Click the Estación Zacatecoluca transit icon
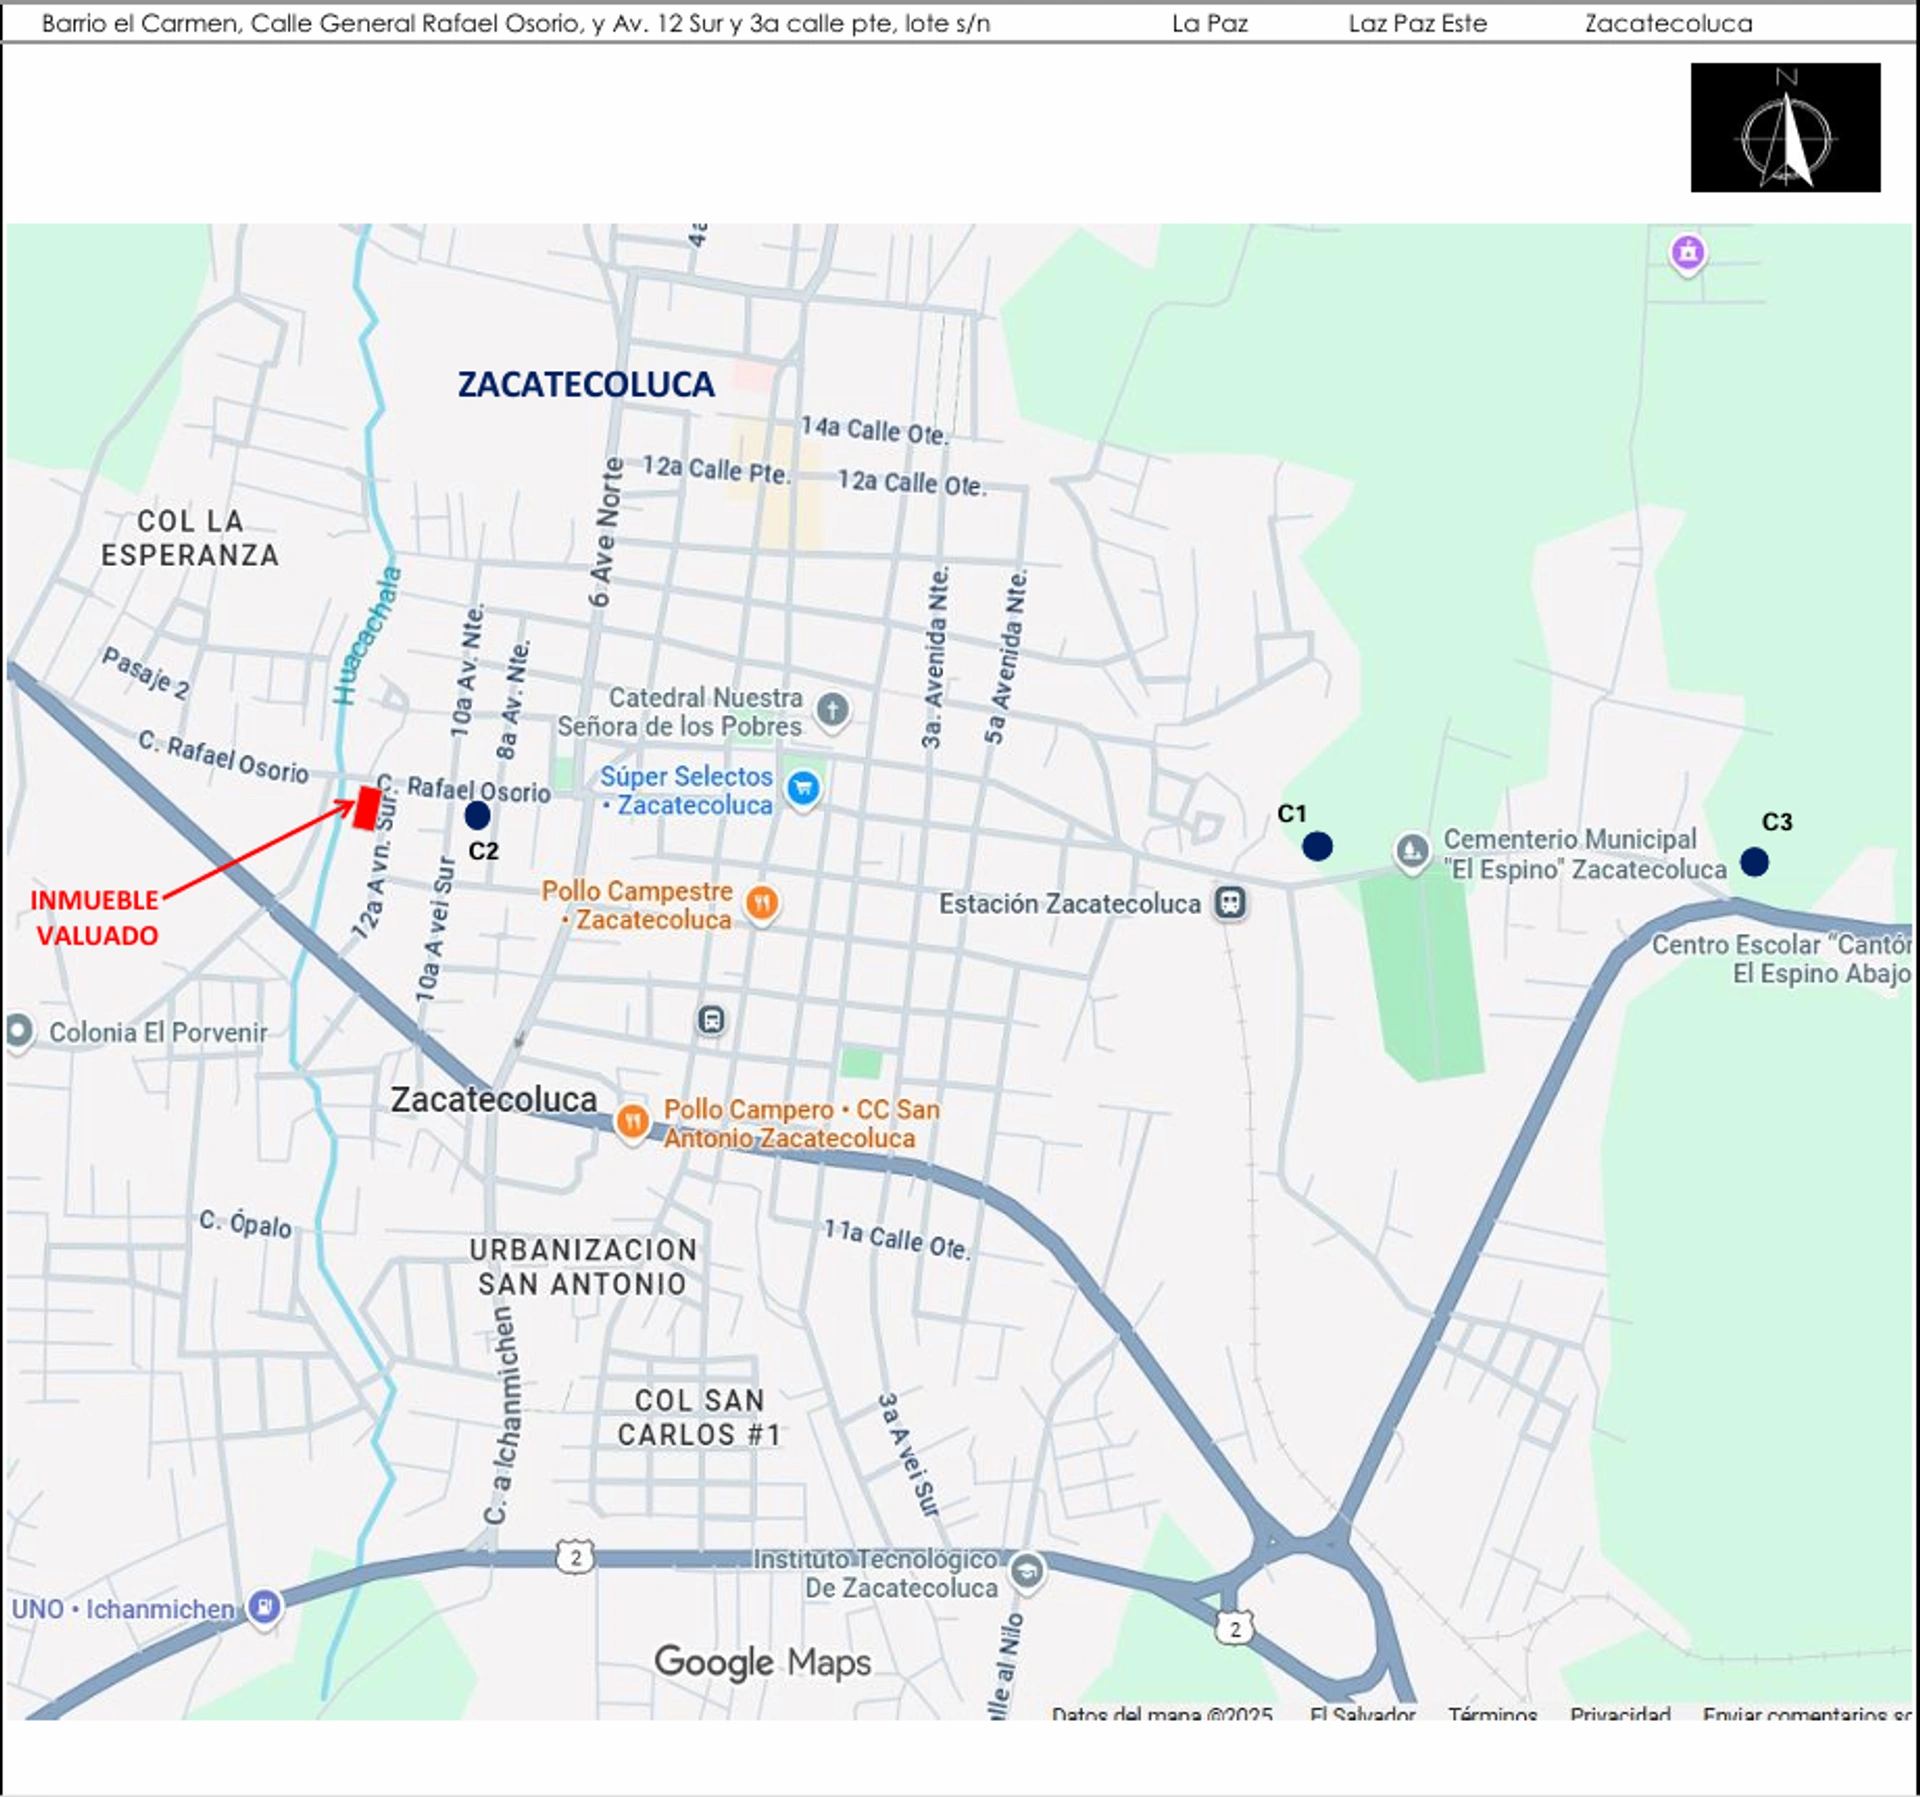Screen dimensions: 1920x1797 (x=1230, y=903)
